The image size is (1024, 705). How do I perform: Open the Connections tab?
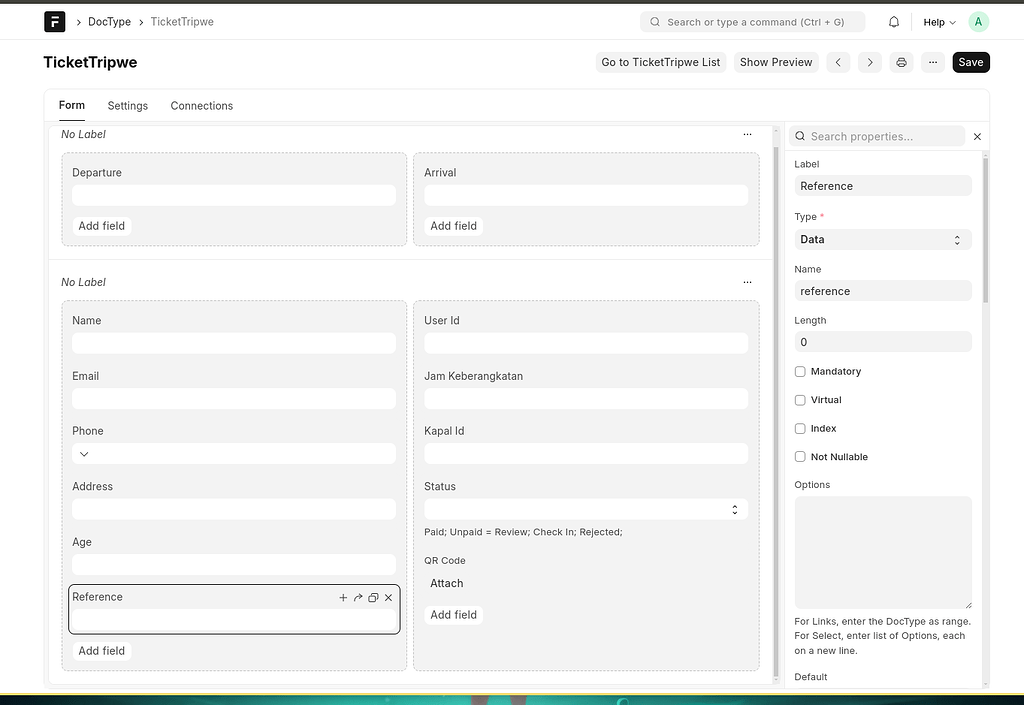tap(201, 105)
